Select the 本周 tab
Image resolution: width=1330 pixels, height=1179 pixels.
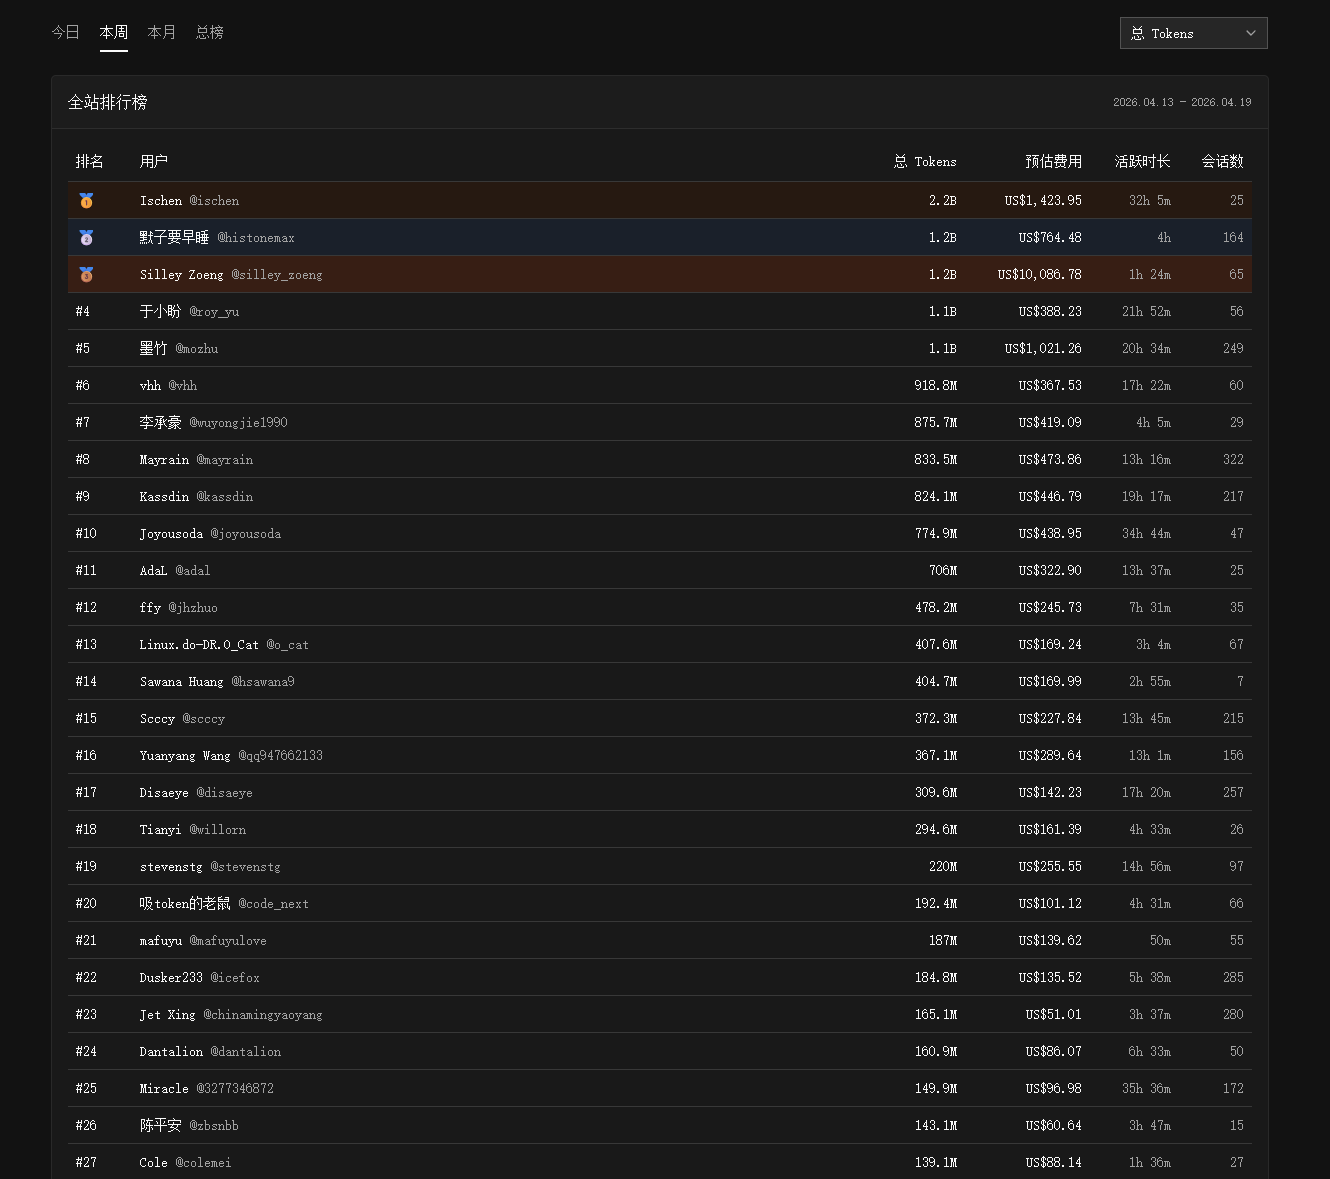[113, 32]
